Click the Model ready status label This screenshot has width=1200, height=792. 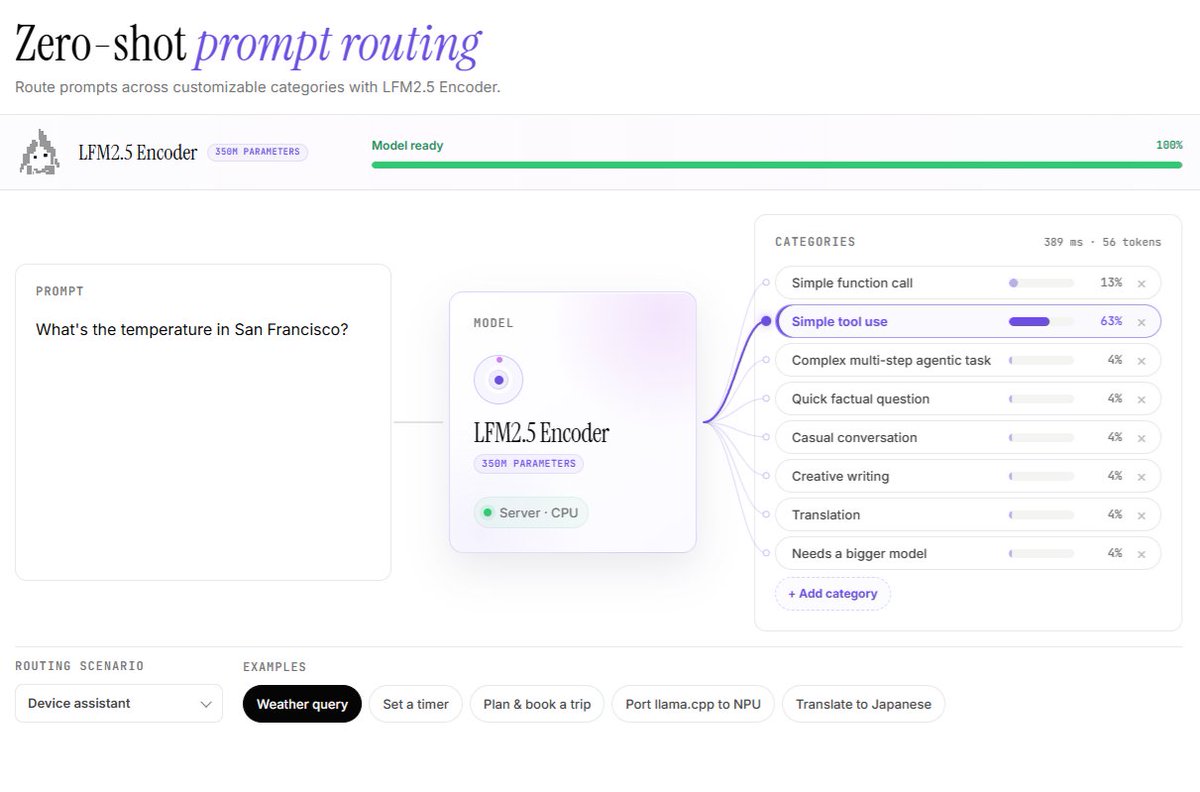point(407,146)
